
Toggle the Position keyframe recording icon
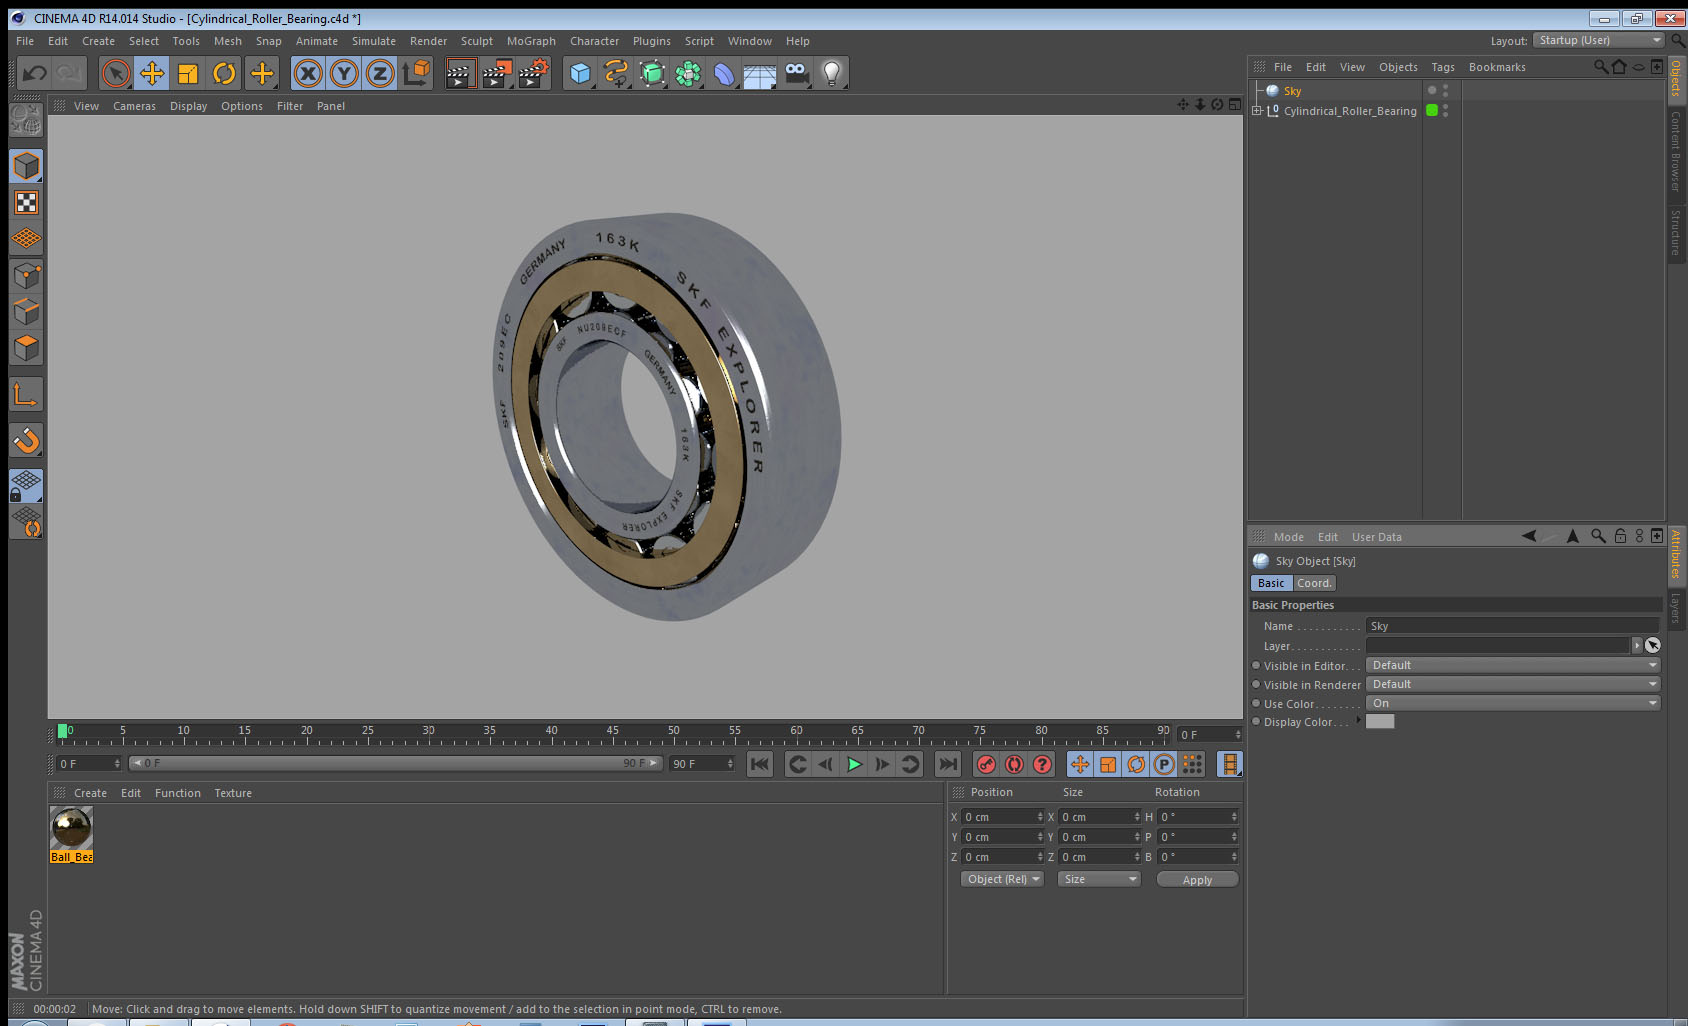pyautogui.click(x=1080, y=764)
